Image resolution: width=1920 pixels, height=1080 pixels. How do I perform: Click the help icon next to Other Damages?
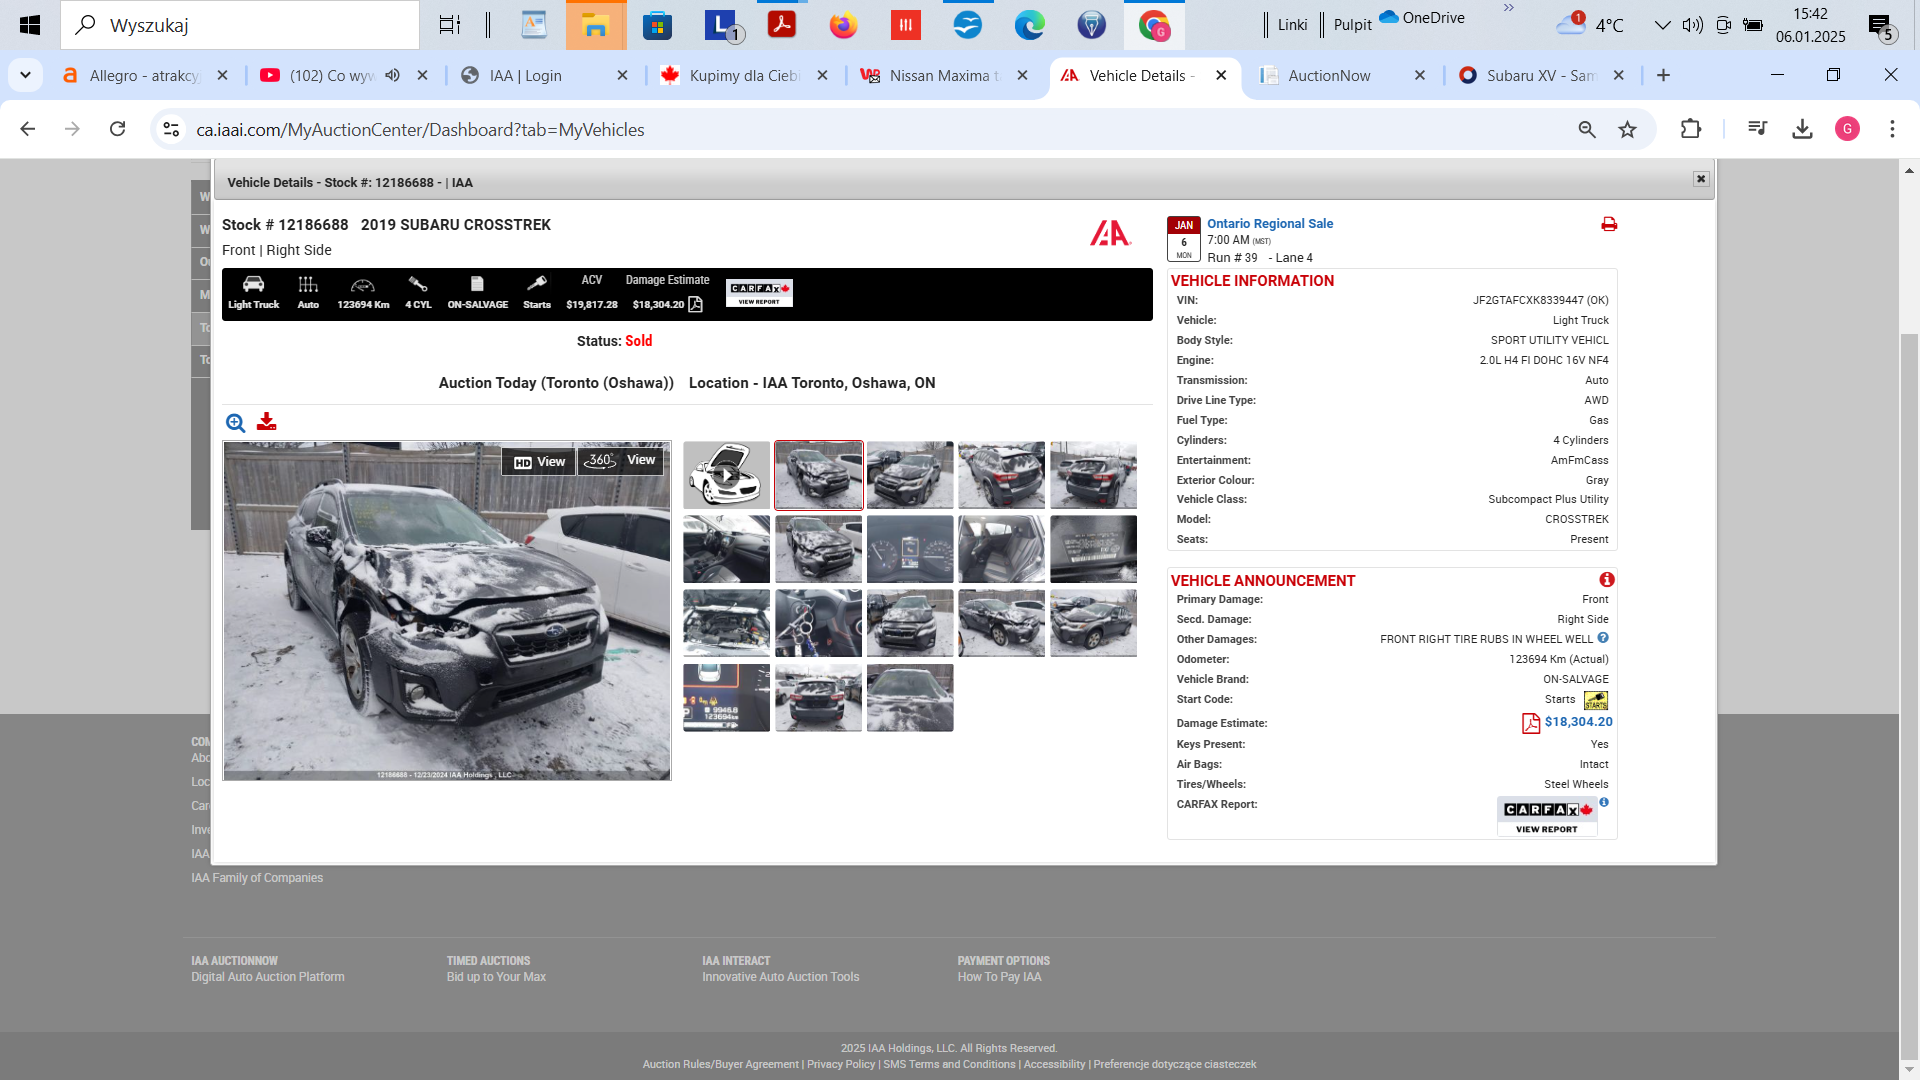1603,638
